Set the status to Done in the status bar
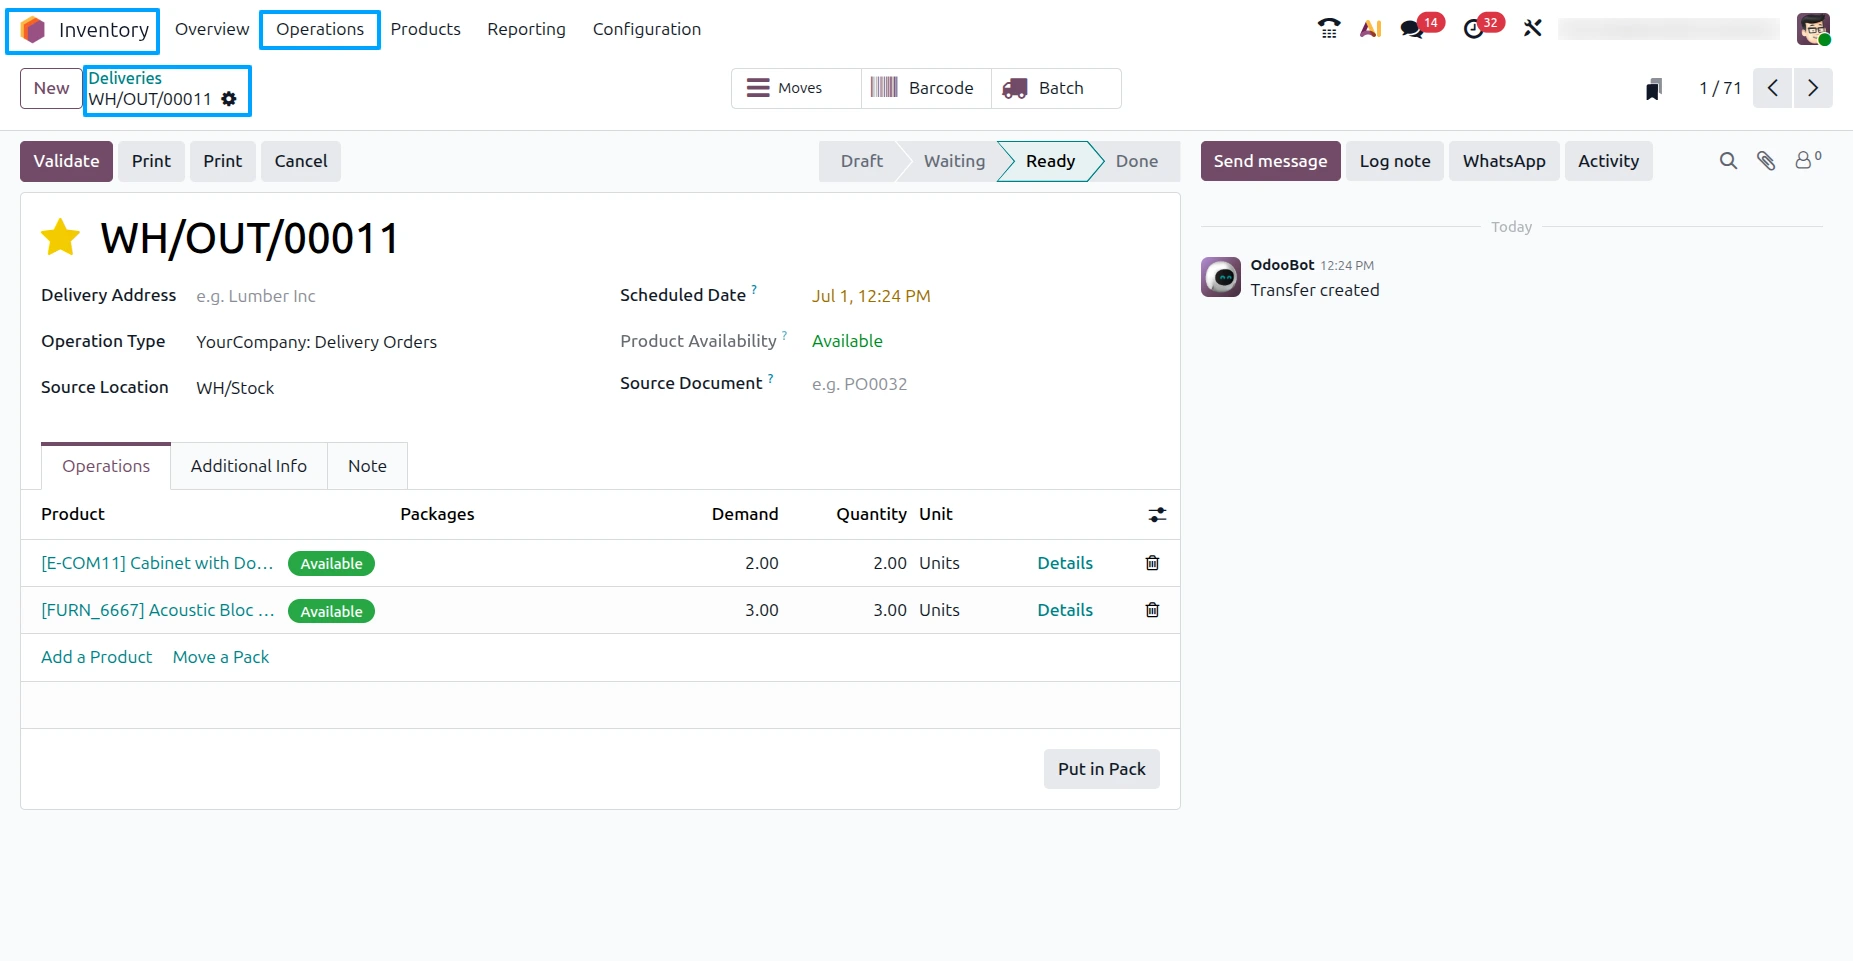Image resolution: width=1853 pixels, height=961 pixels. coord(1137,161)
